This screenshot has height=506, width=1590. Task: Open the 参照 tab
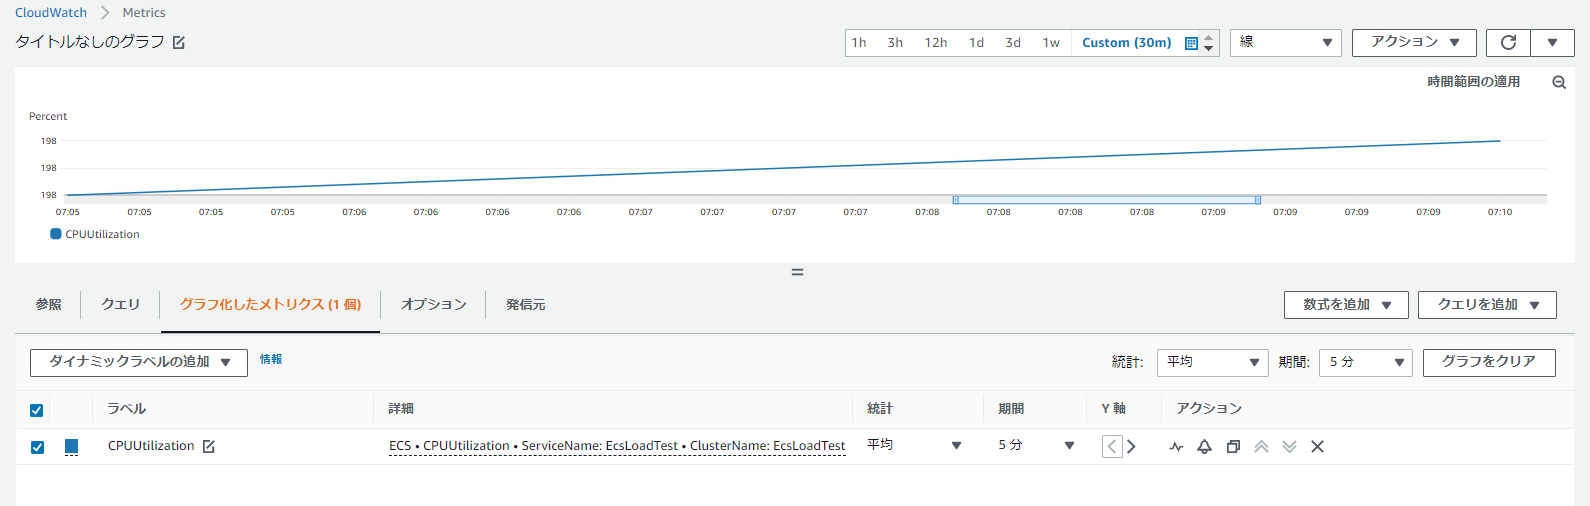49,305
